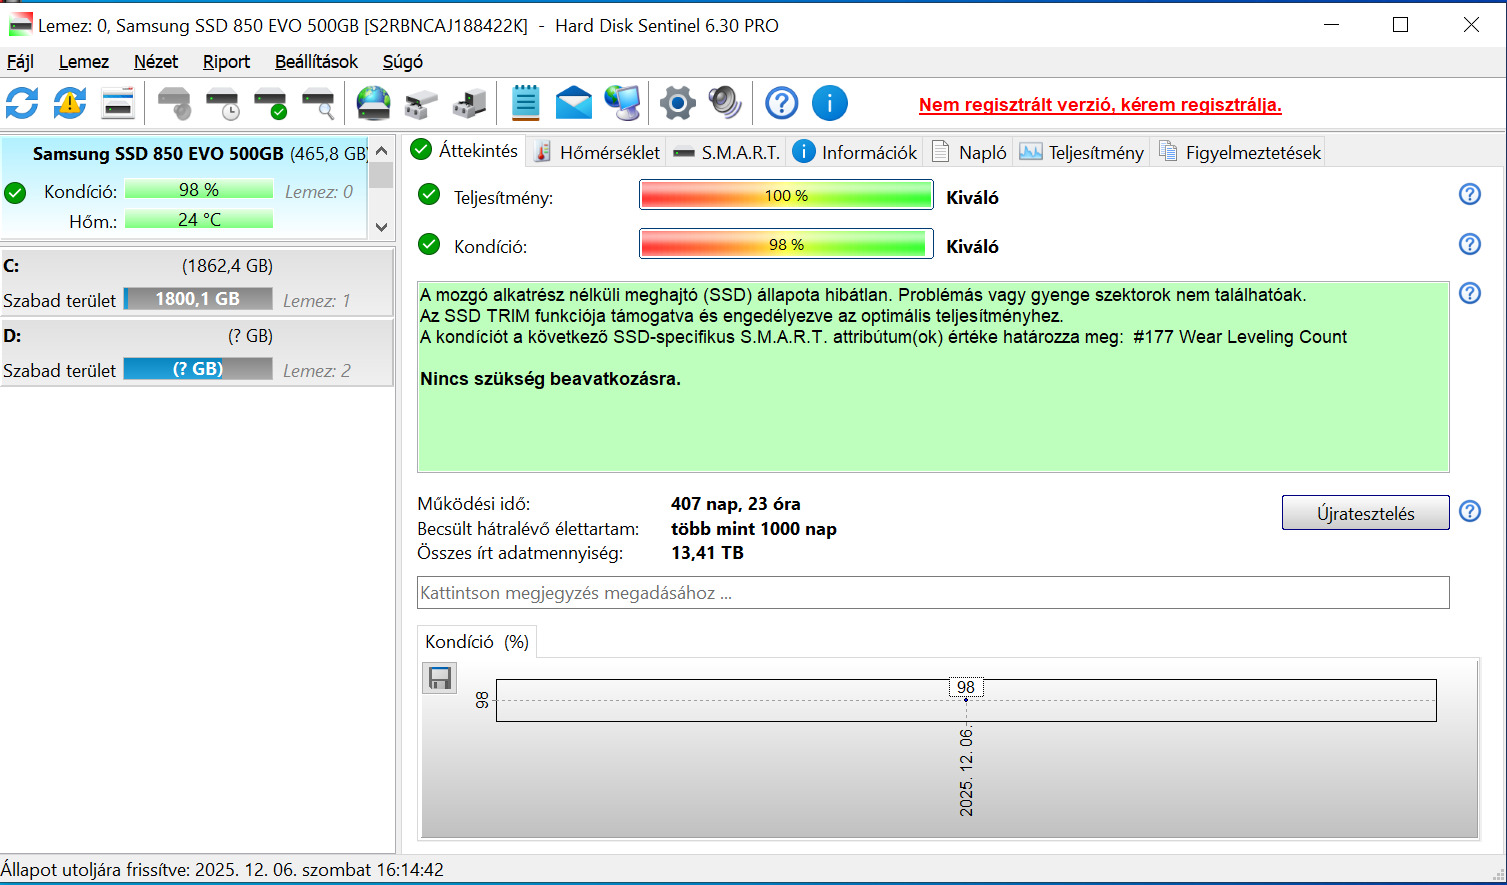Click the Nincs szükség beavatkozásra text
Image resolution: width=1507 pixels, height=885 pixels.
point(550,379)
